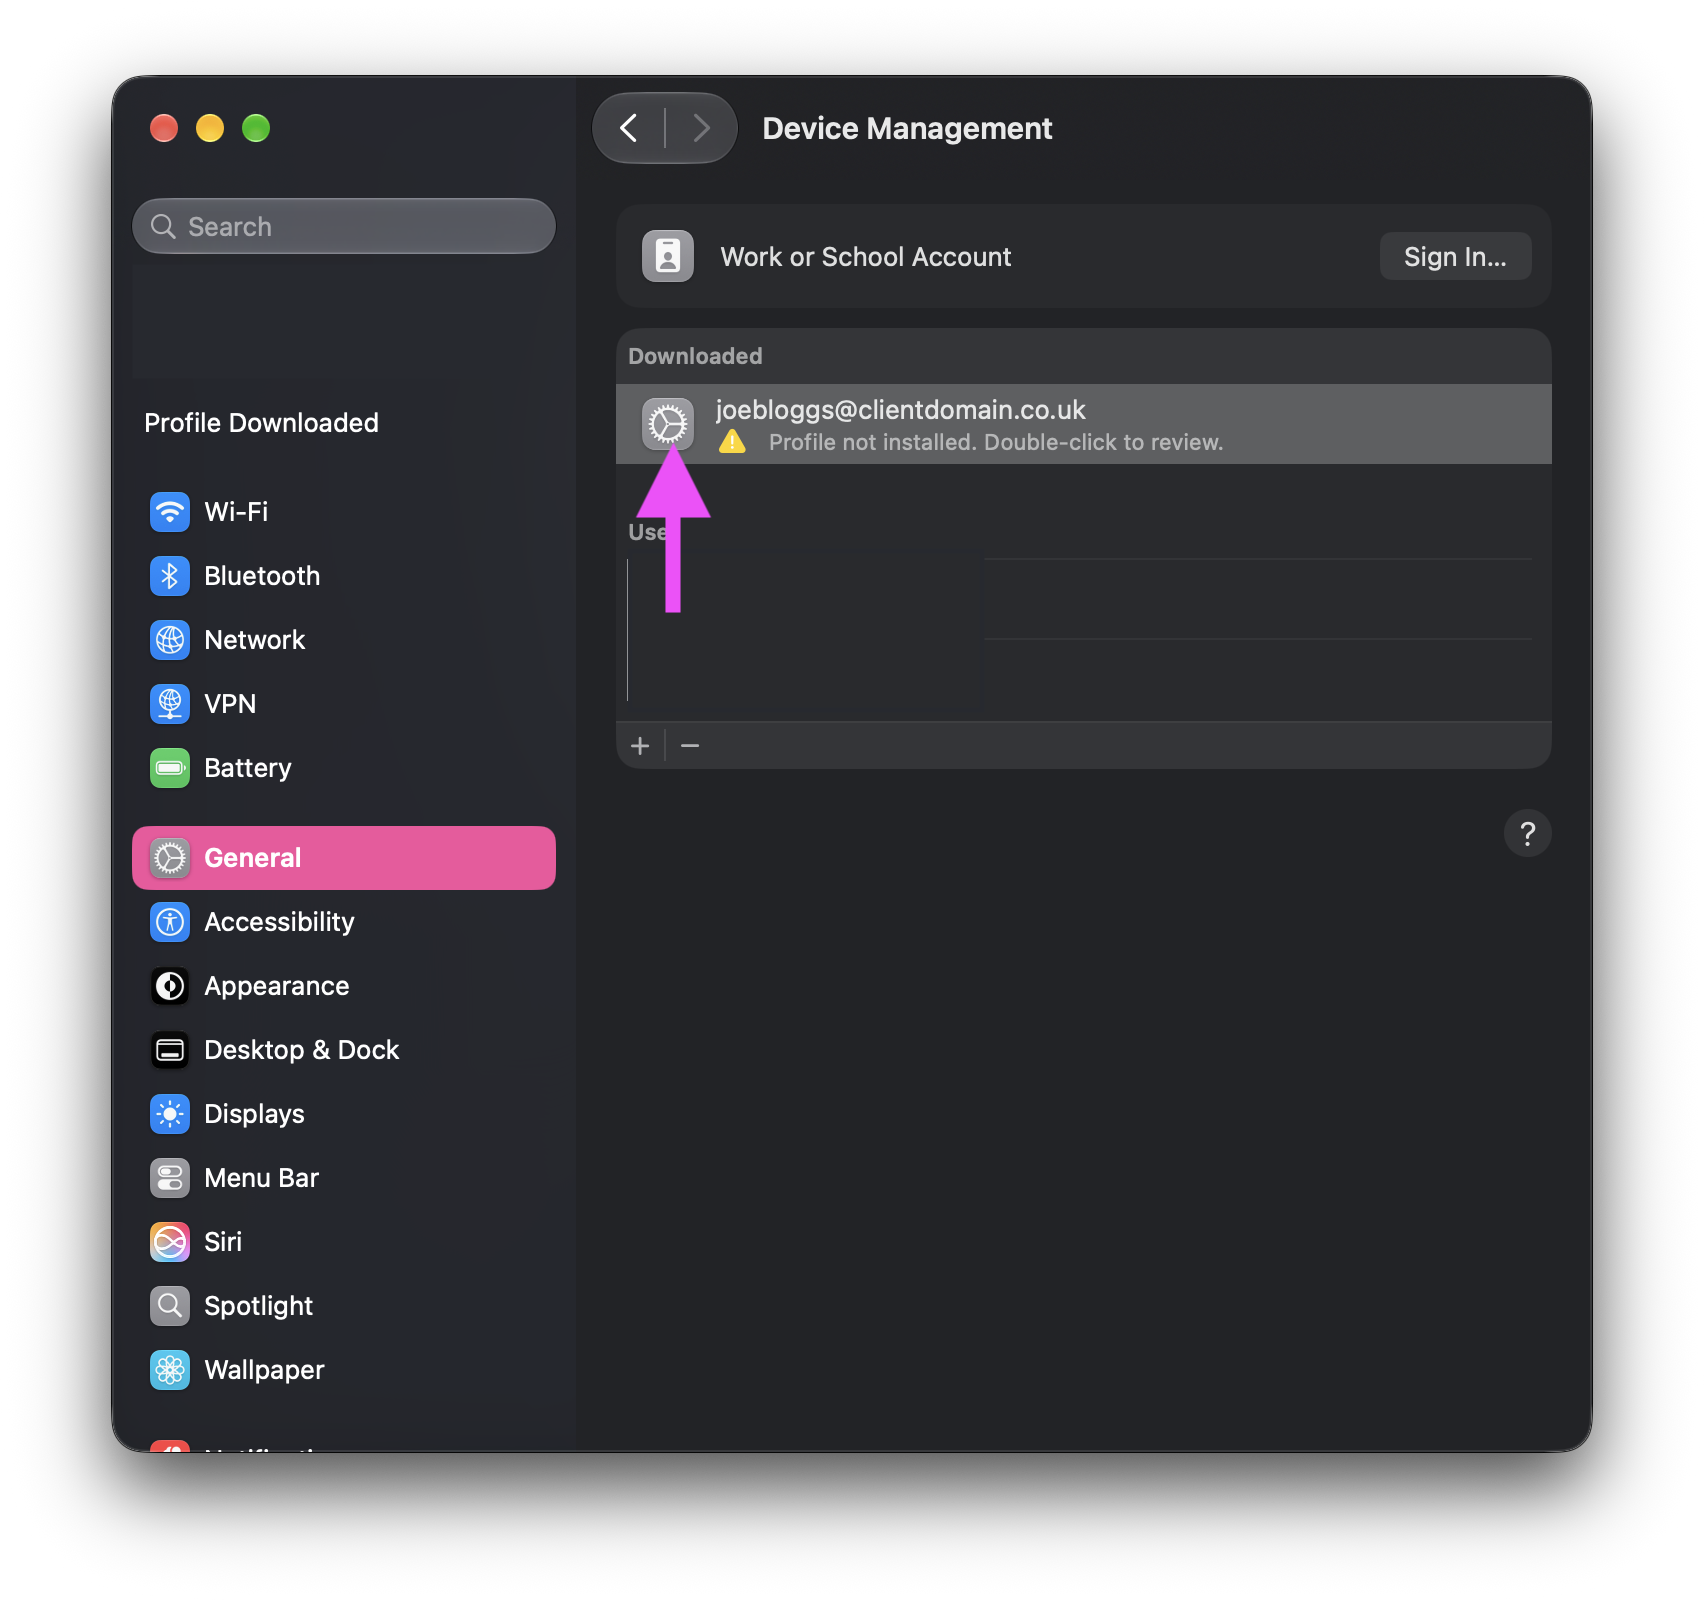The height and width of the screenshot is (1600, 1704).
Task: Select Wi-Fi label in the sidebar
Action: coord(236,512)
